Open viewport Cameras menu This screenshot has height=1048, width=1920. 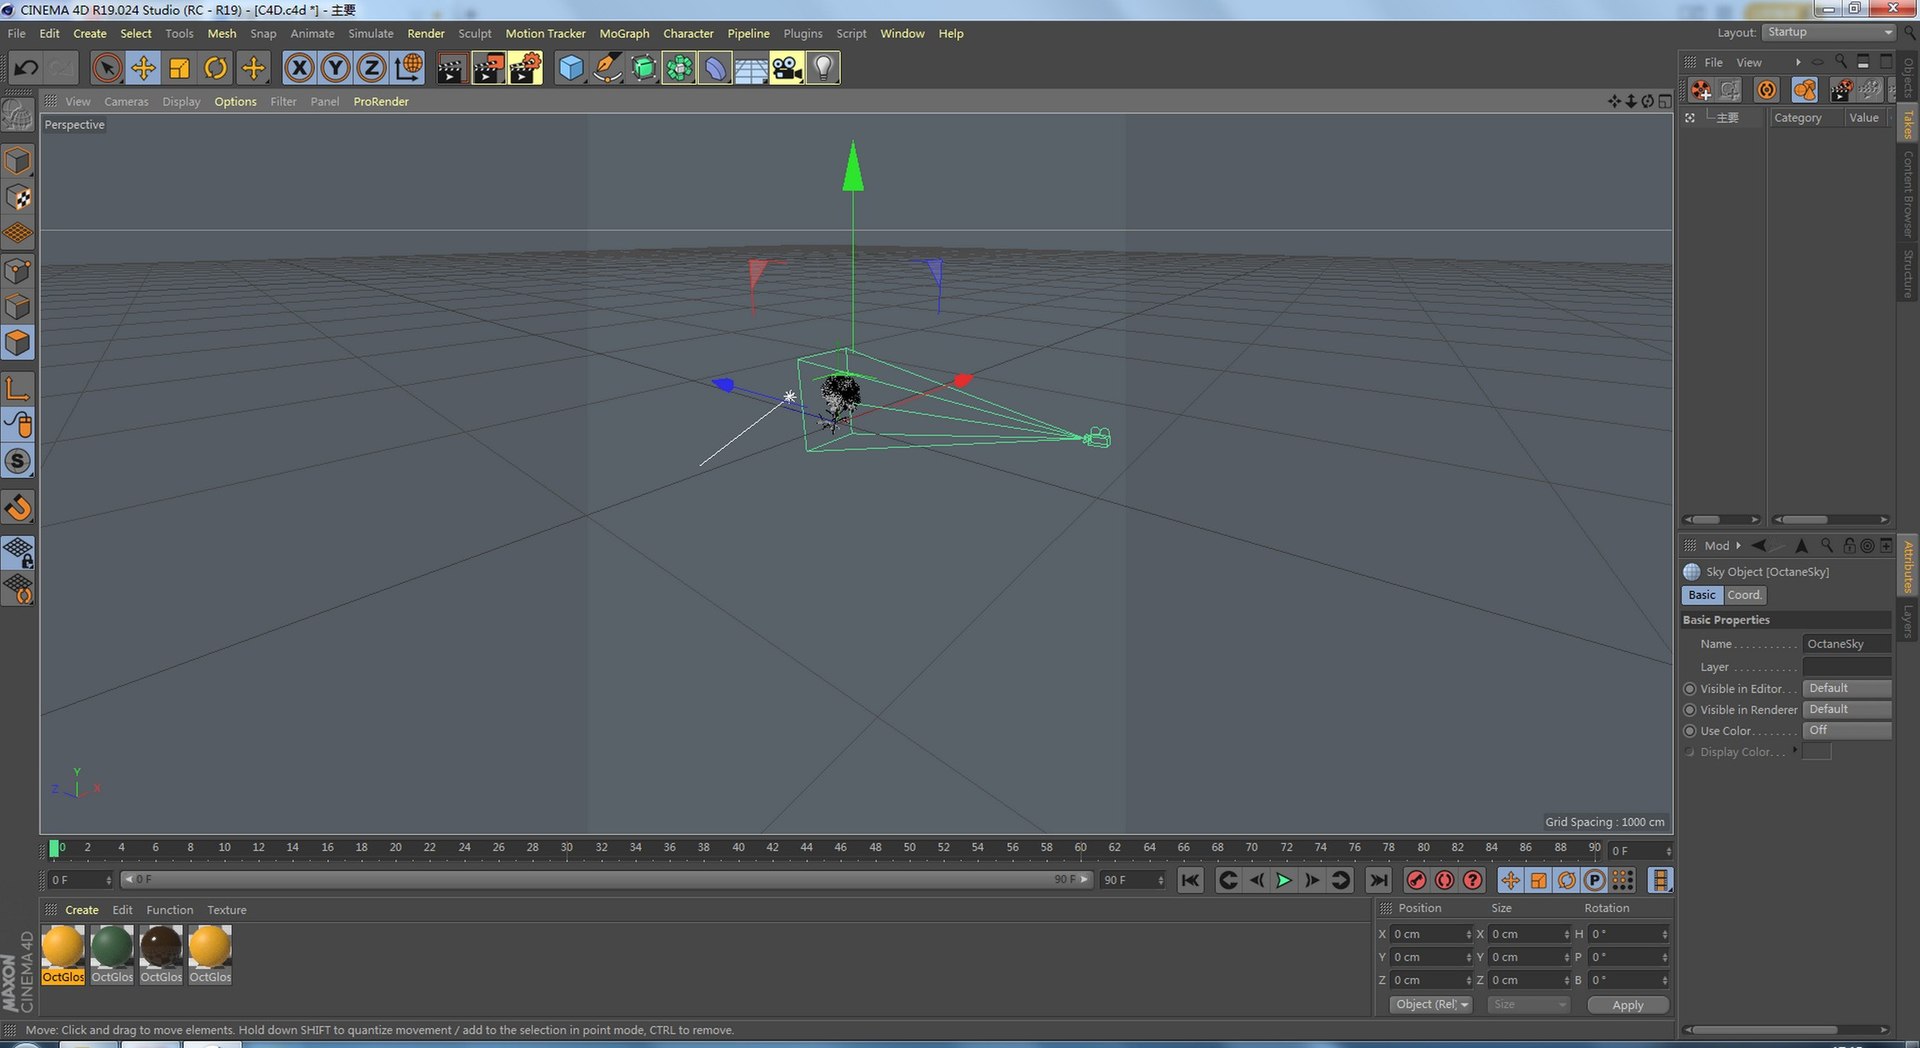click(126, 101)
